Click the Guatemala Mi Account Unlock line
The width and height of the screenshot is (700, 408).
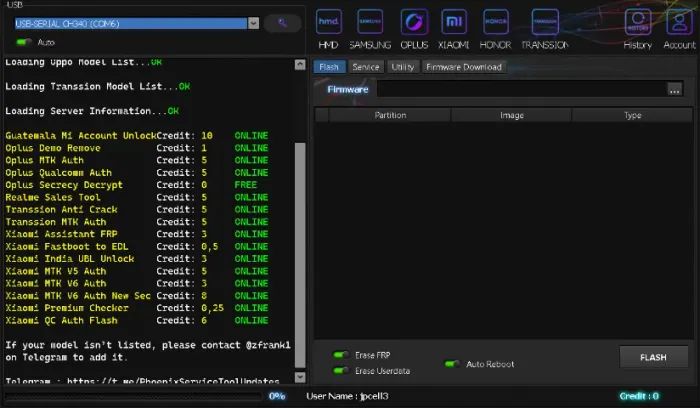tap(137, 135)
